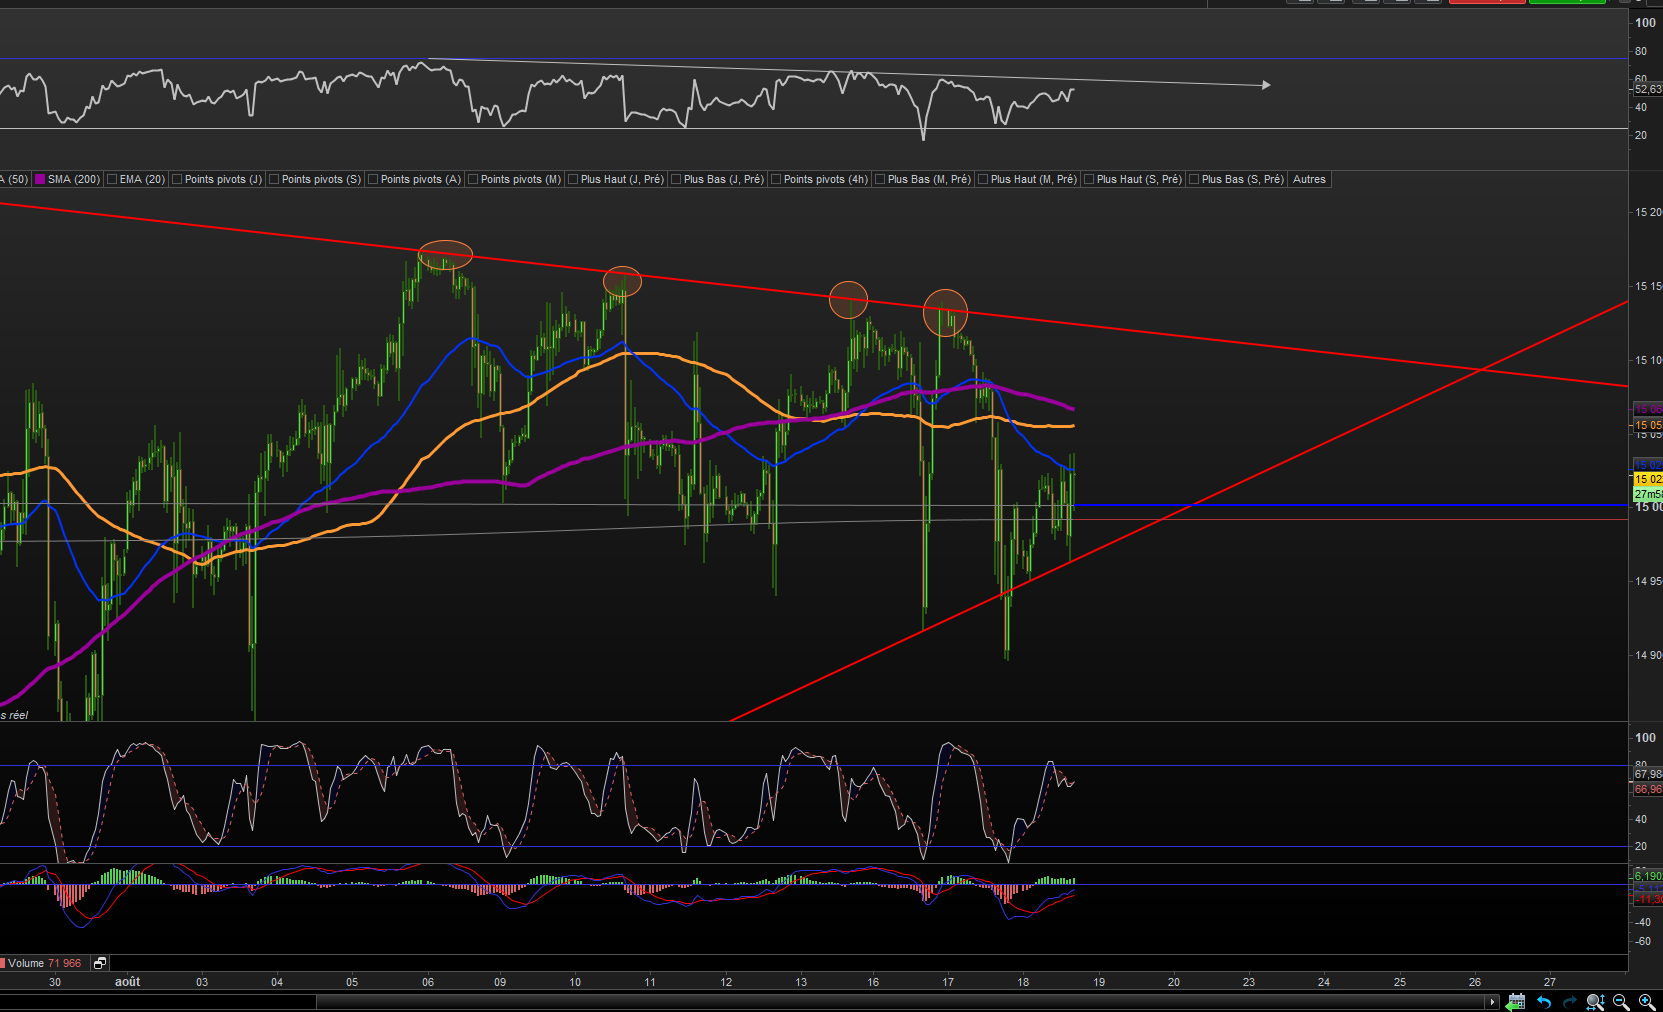Viewport: 1663px width, 1012px height.
Task: Click the 6,190 MACD value label
Action: pyautogui.click(x=1648, y=876)
